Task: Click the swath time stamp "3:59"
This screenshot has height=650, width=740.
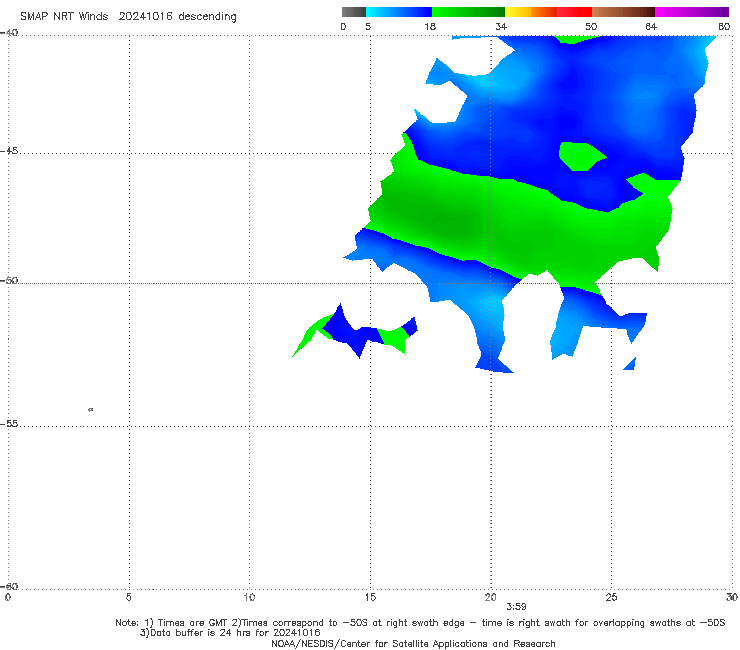Action: (516, 607)
